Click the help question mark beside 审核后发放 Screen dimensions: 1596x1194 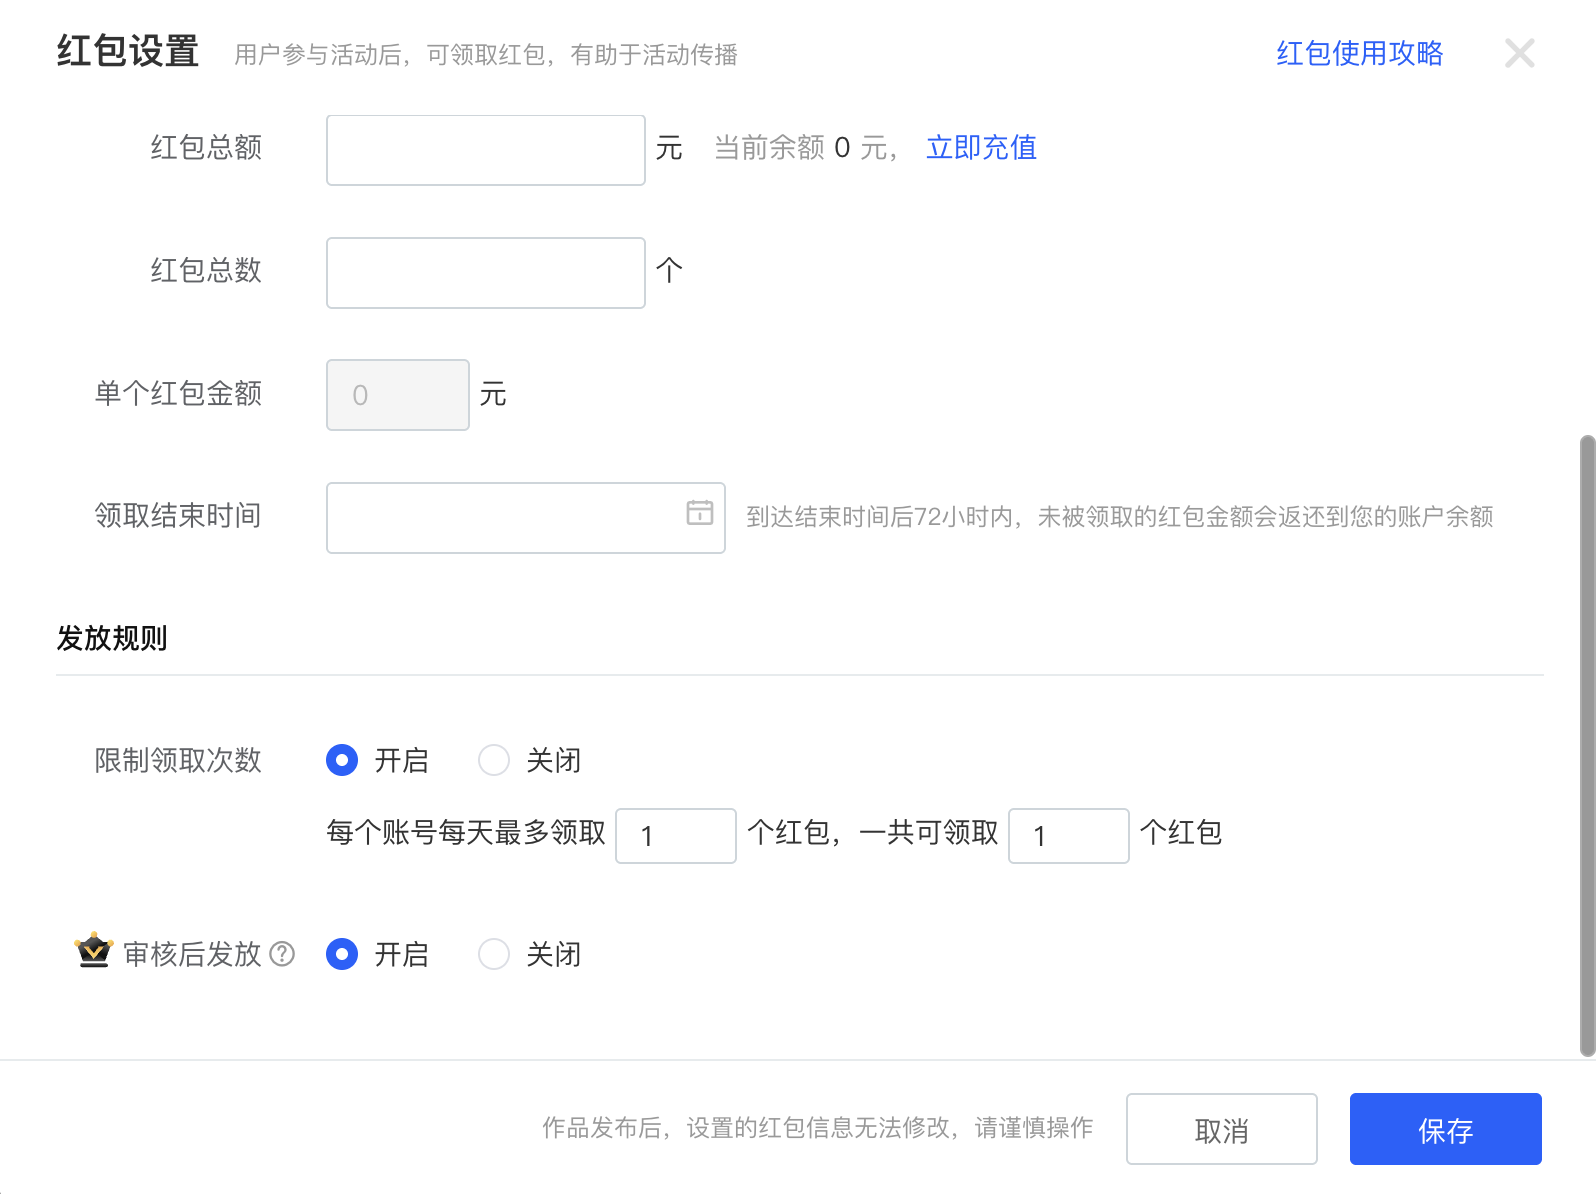pos(283,954)
